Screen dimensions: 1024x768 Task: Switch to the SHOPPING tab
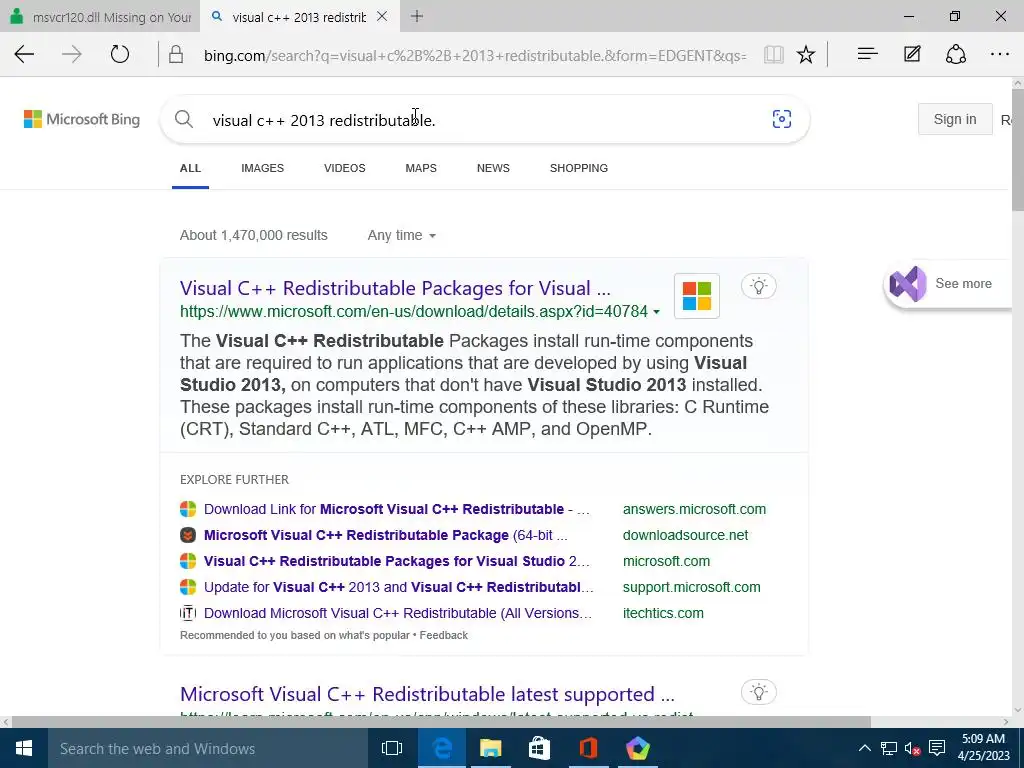click(579, 168)
